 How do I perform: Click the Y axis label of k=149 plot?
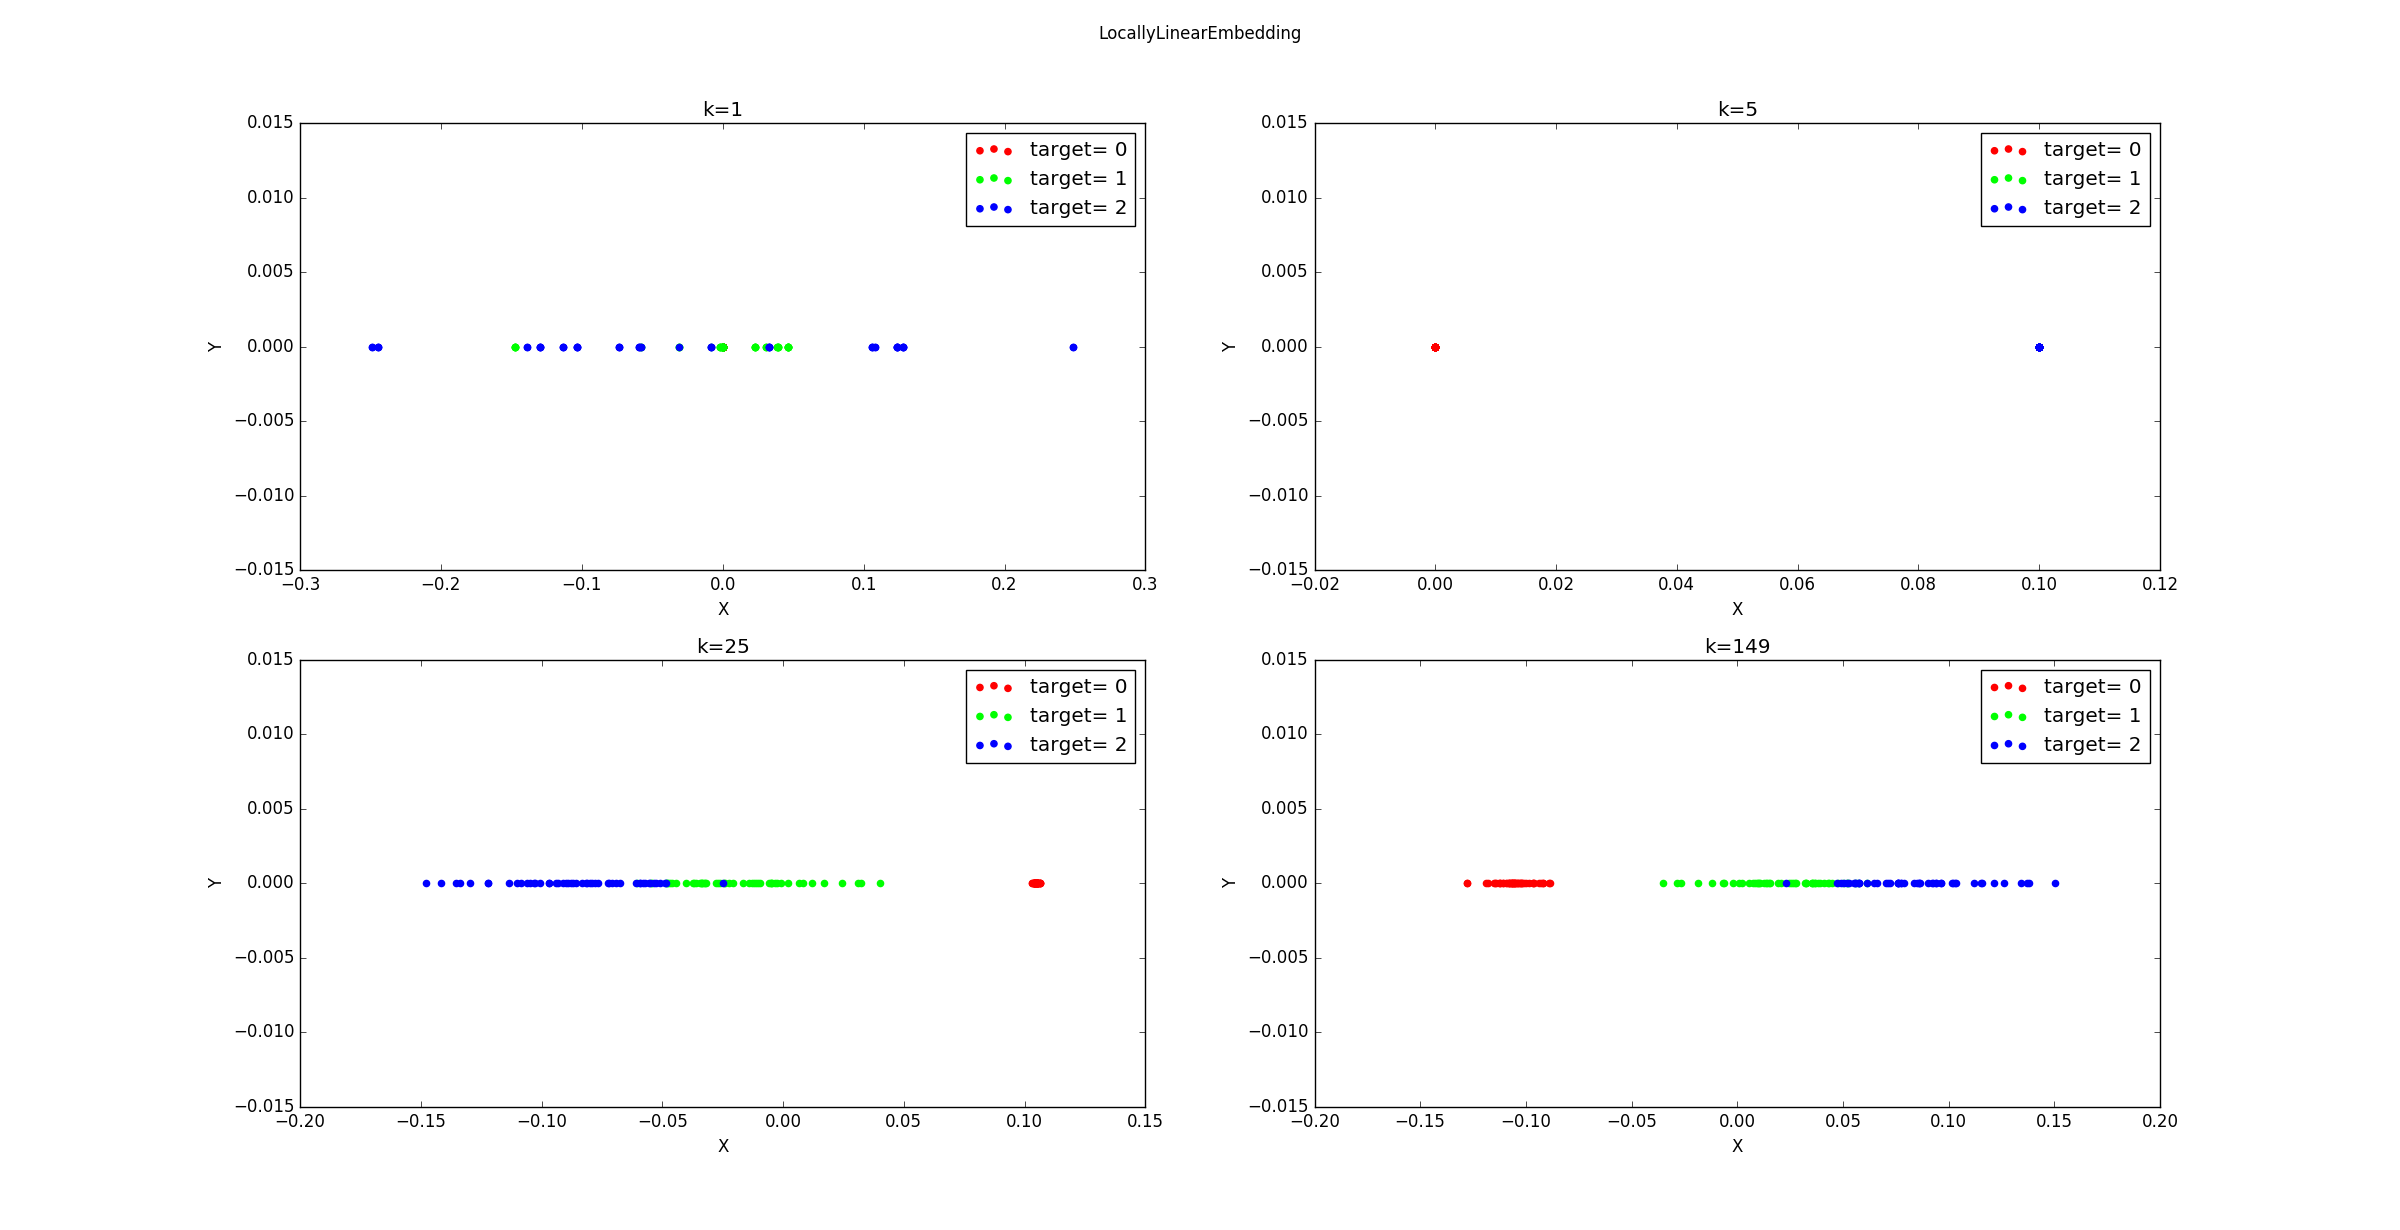click(1228, 883)
